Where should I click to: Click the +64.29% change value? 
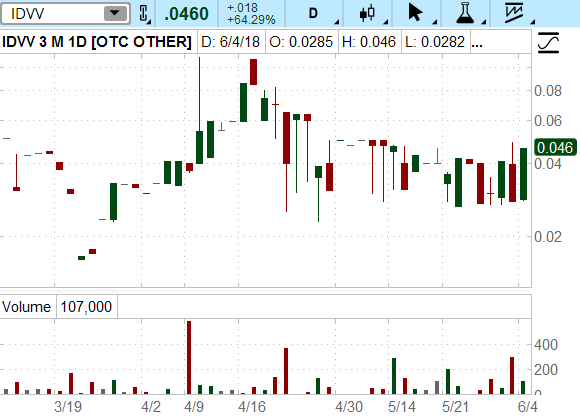point(251,20)
